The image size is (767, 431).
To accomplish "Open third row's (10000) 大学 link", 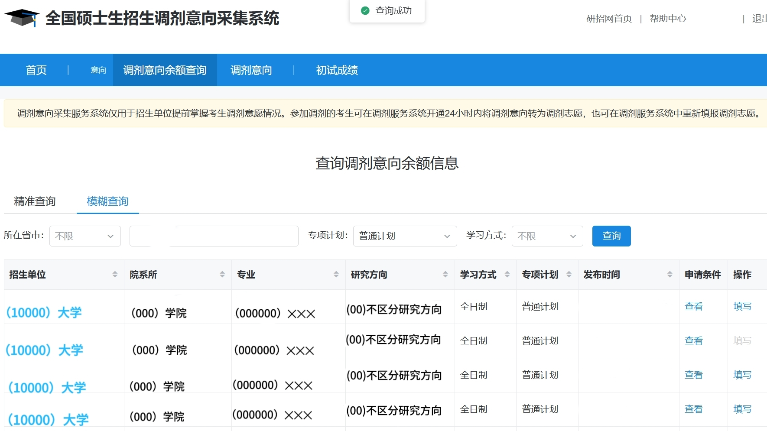I will point(47,387).
